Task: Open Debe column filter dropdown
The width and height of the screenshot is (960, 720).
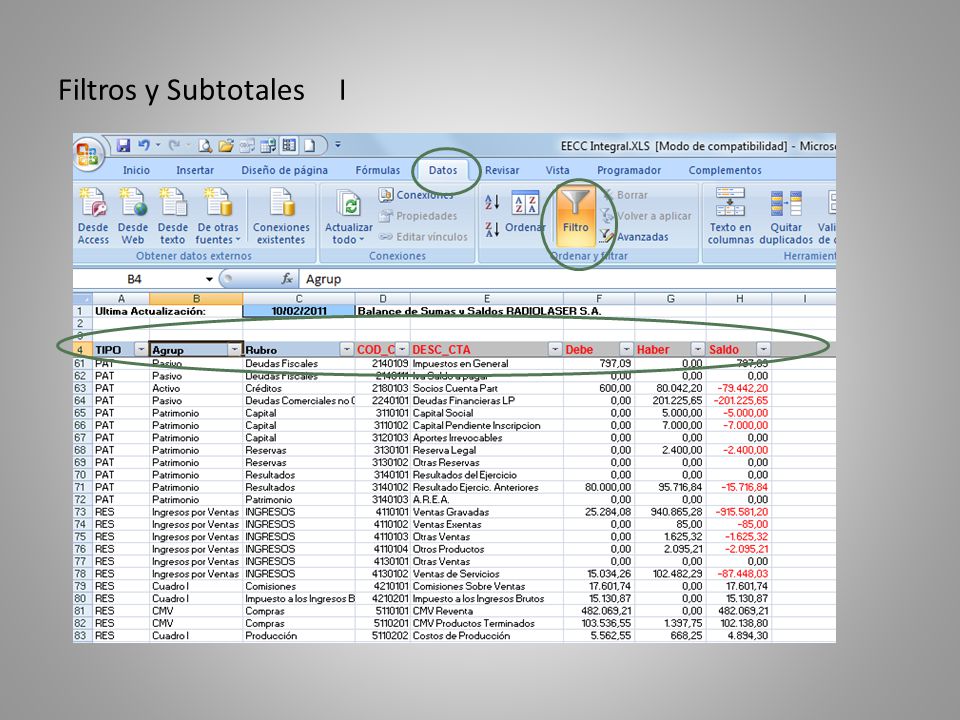Action: (x=626, y=350)
